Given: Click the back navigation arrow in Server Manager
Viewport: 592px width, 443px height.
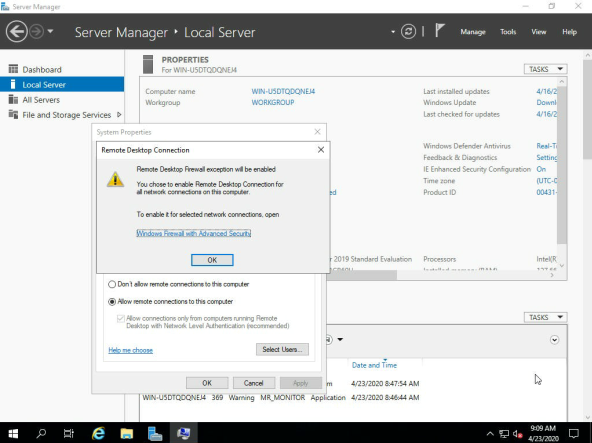Looking at the screenshot, I should (17, 31).
